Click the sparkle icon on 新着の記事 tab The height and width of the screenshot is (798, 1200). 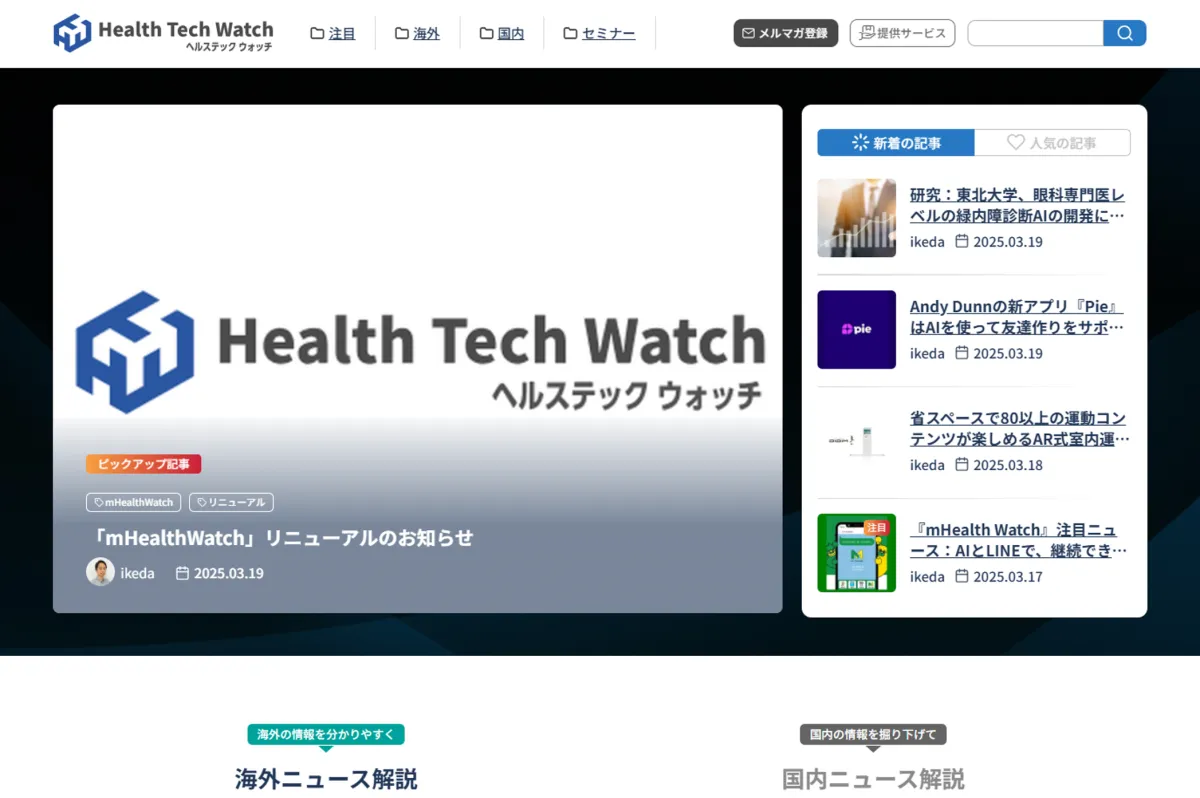(860, 143)
